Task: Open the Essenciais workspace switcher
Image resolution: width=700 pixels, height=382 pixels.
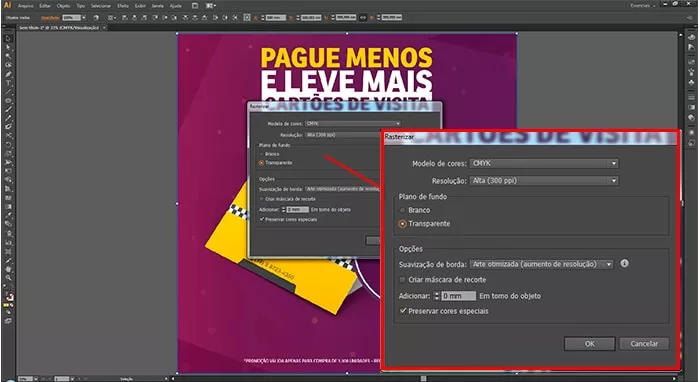Action: tap(643, 6)
